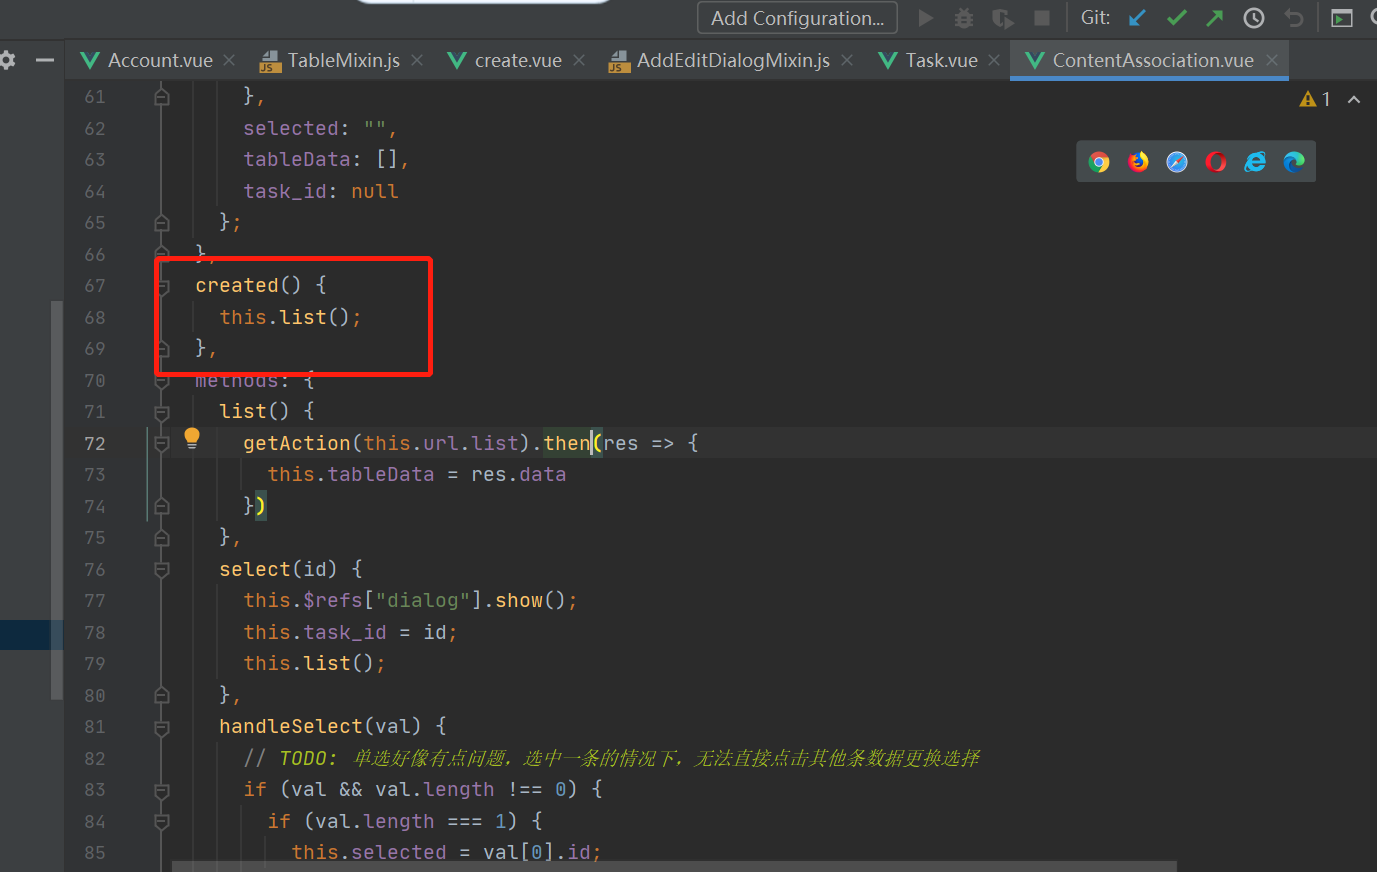Viewport: 1377px width, 872px height.
Task: Open in Chrome browser
Action: coord(1099,162)
